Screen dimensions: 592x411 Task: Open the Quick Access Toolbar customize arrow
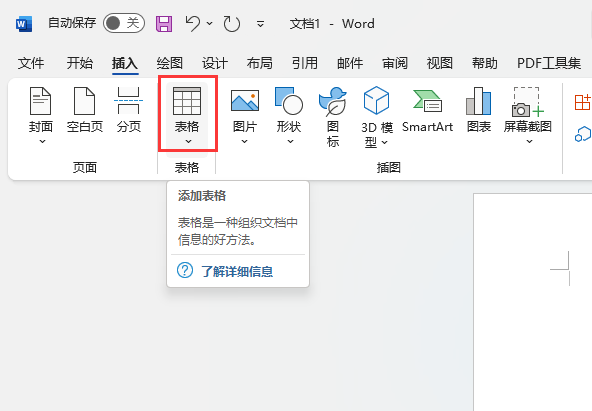tap(260, 24)
